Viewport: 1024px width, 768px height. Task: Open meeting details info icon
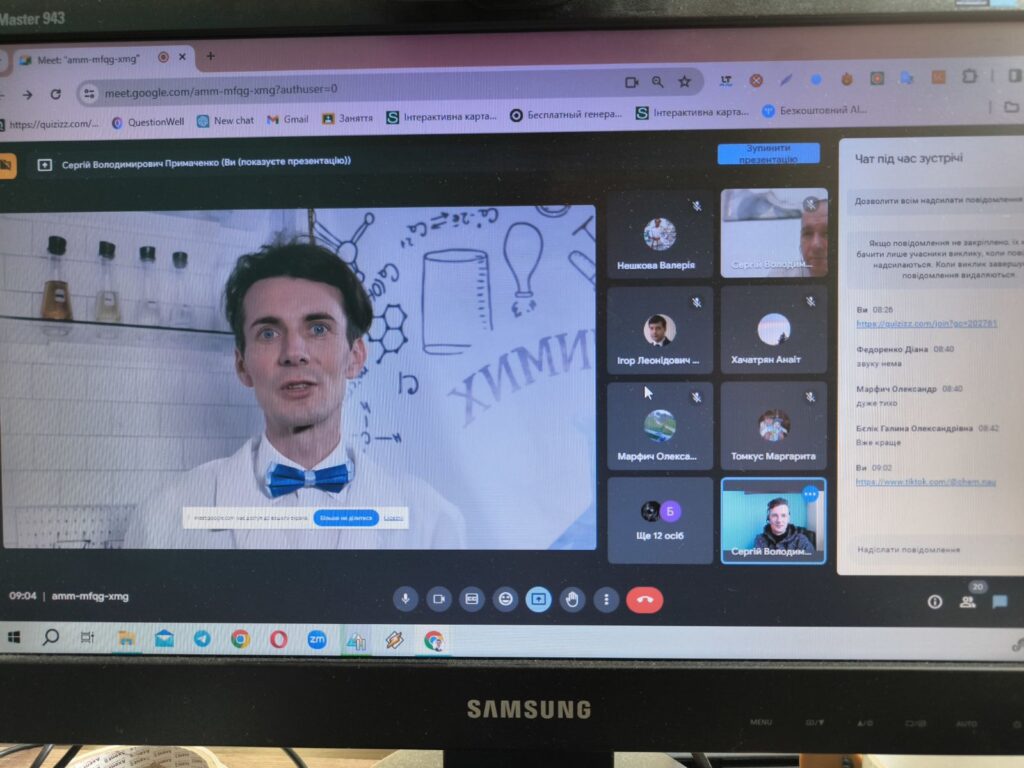935,602
